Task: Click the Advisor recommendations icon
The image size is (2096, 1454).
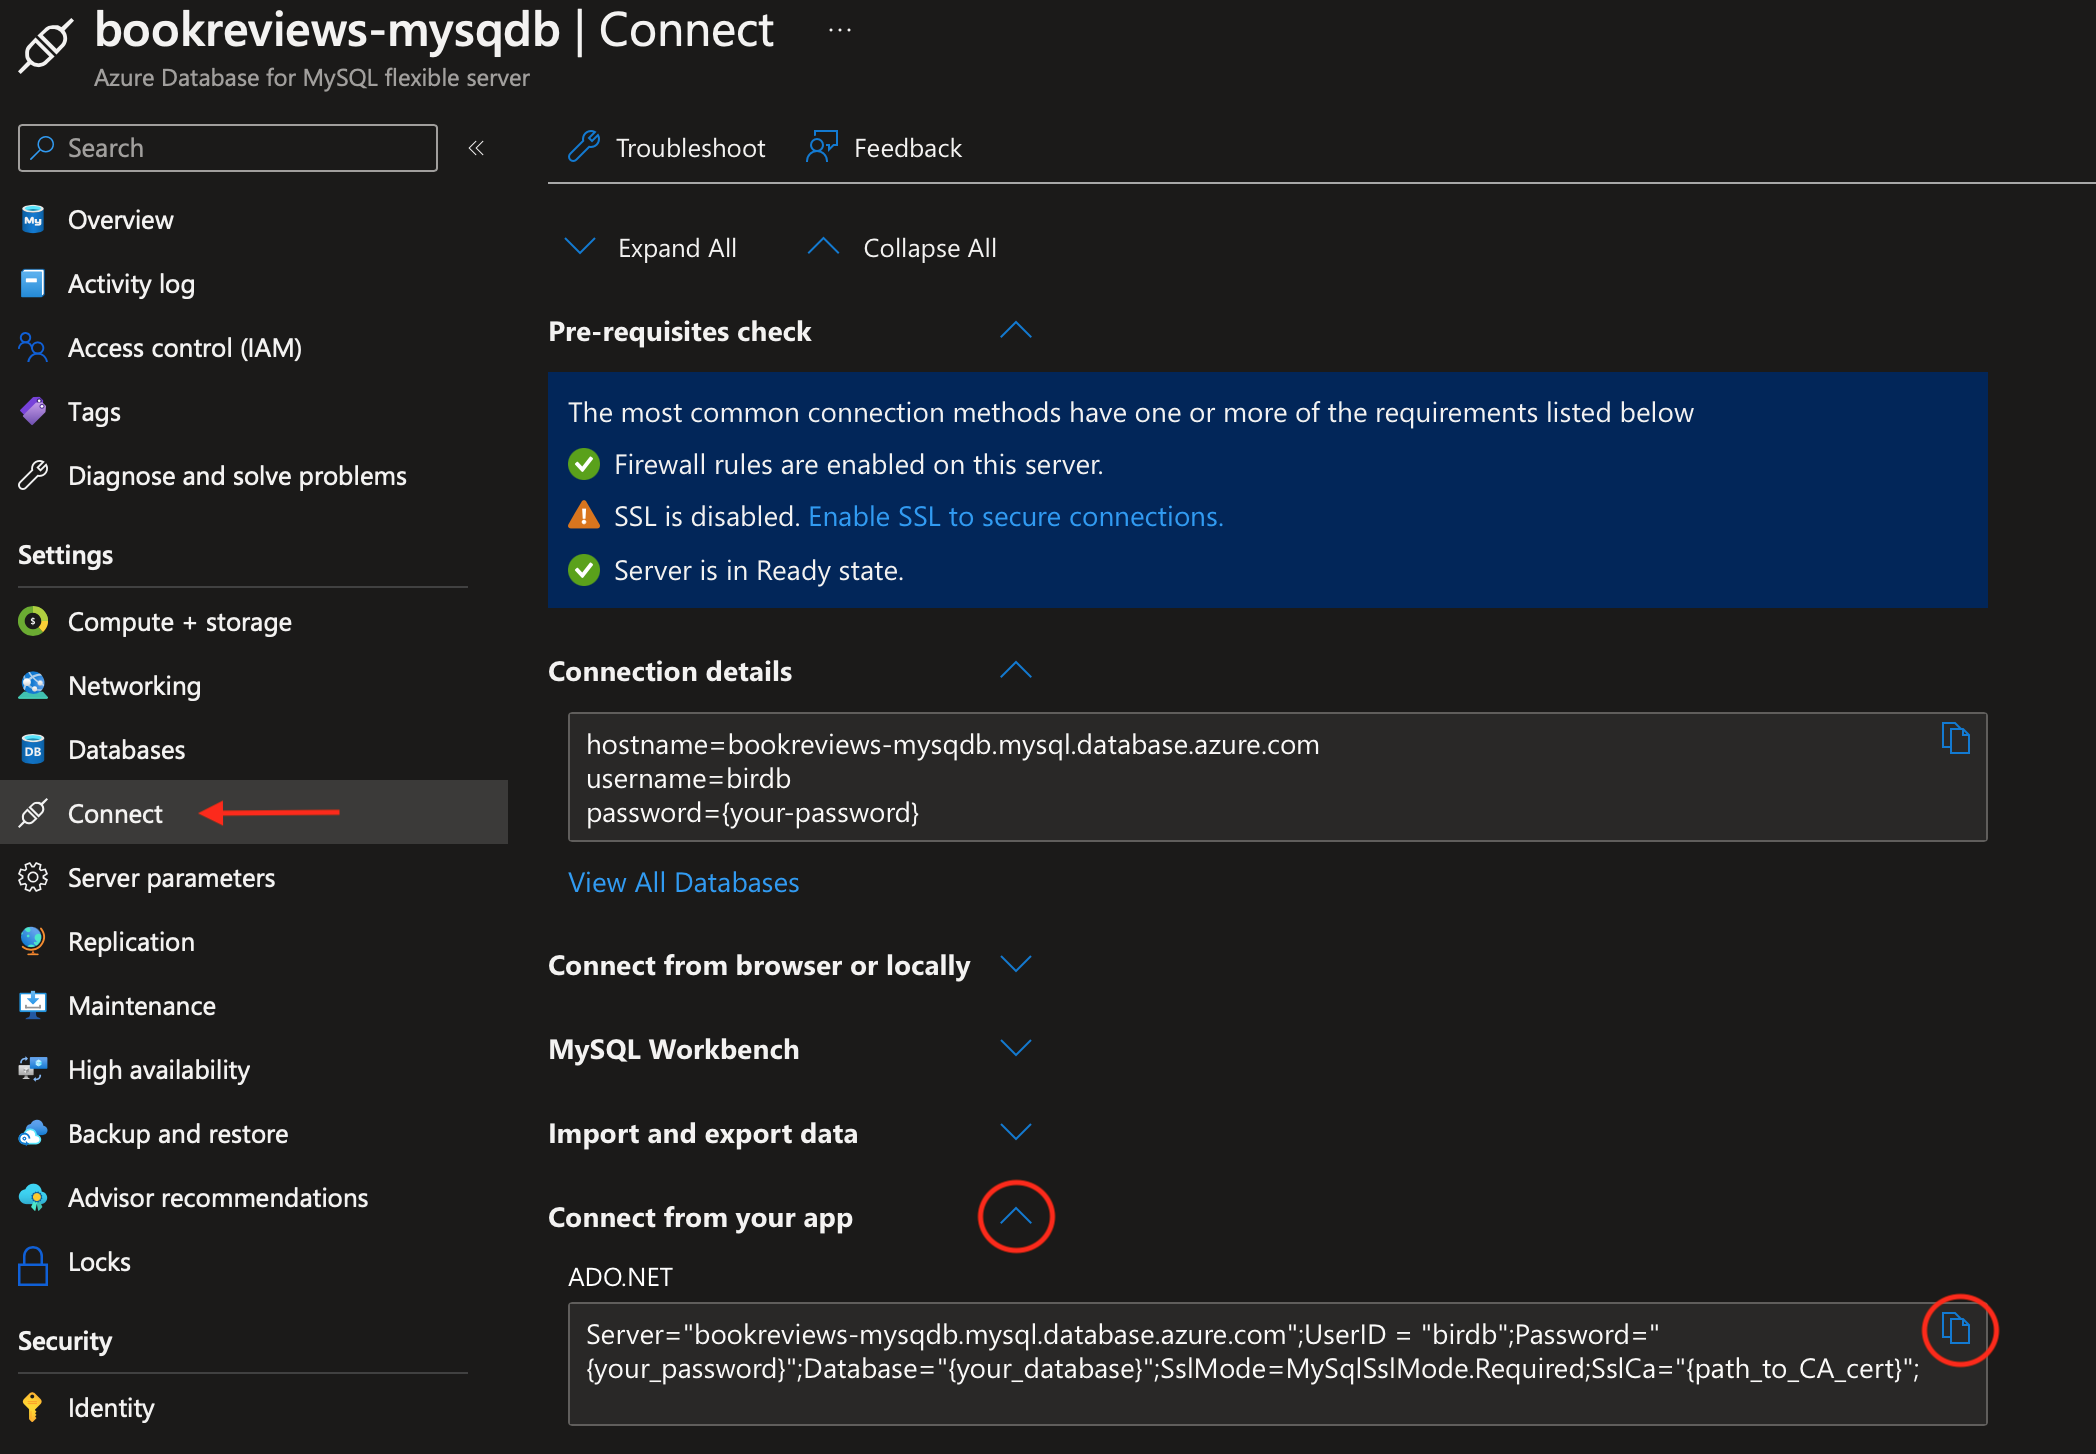Action: coord(33,1197)
